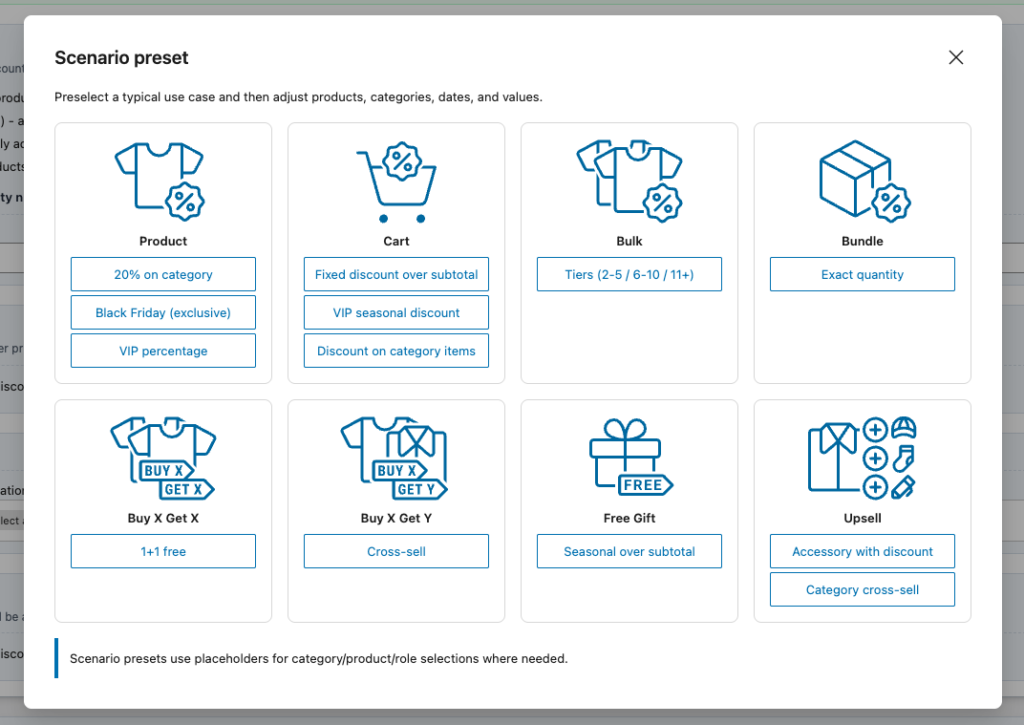The height and width of the screenshot is (725, 1024).
Task: Select Fixed discount over subtotal preset
Action: (396, 274)
